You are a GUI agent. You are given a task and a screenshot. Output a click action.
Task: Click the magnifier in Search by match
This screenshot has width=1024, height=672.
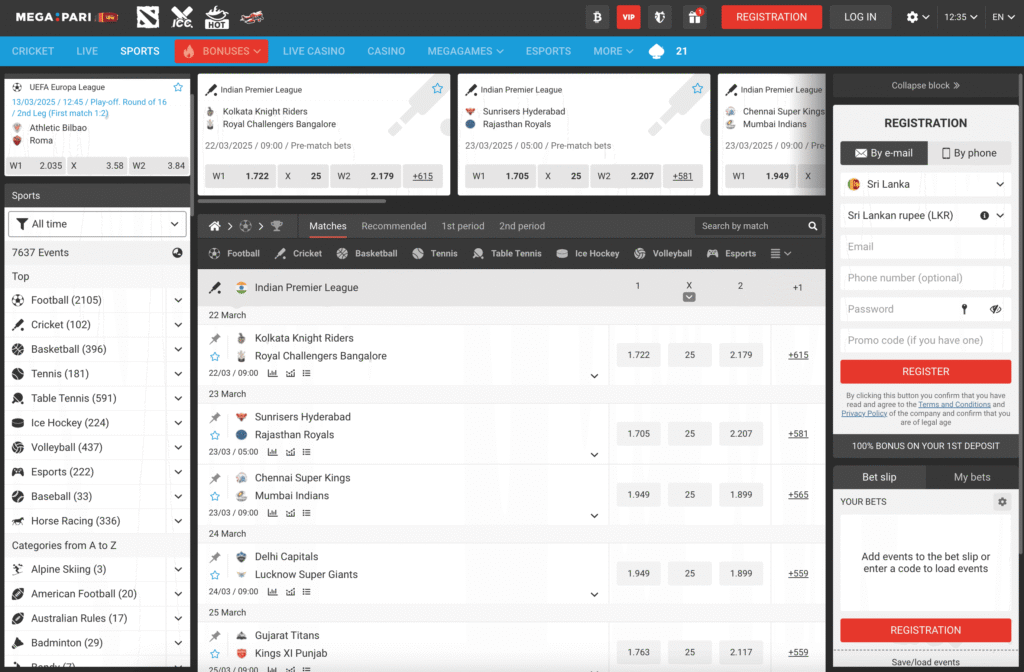coord(811,226)
